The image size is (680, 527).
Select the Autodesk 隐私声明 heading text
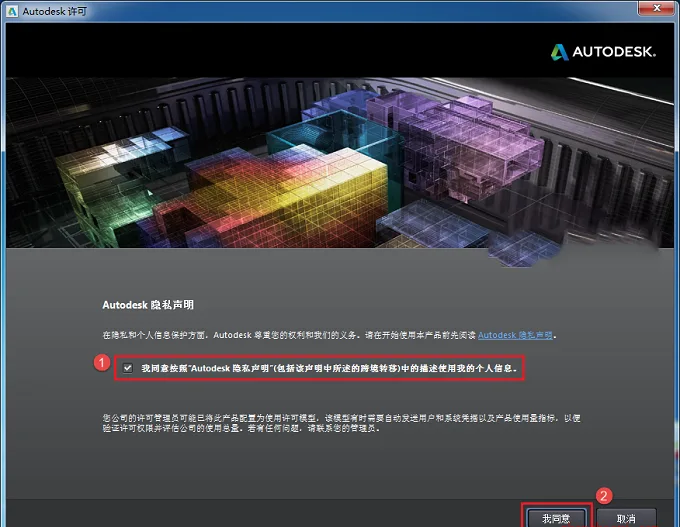[x=148, y=305]
